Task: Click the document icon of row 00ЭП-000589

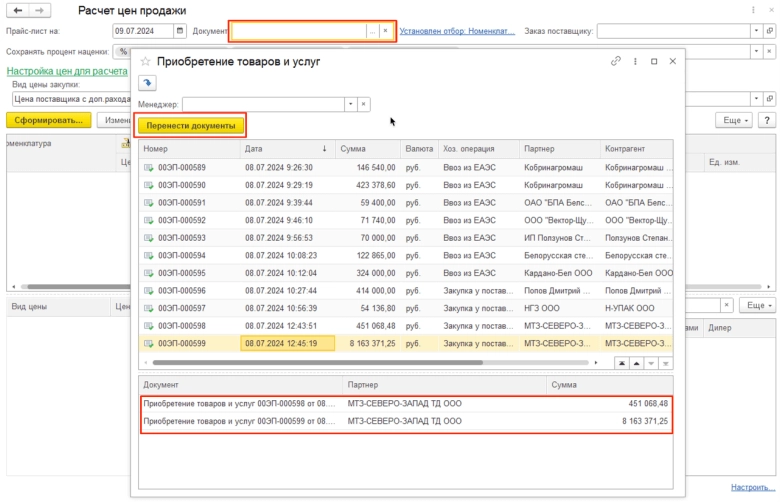Action: [149, 168]
